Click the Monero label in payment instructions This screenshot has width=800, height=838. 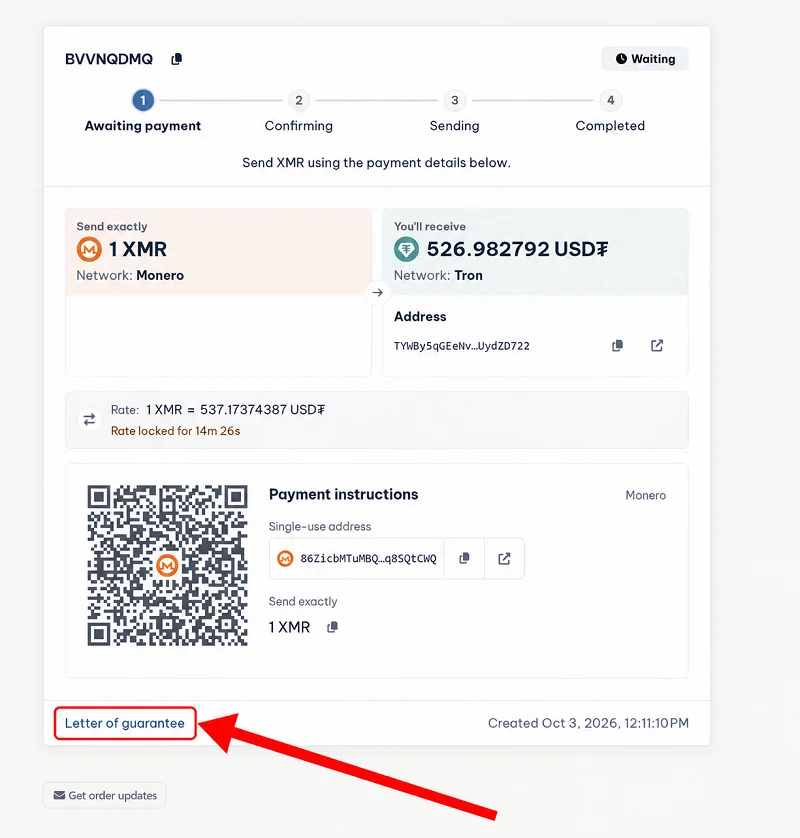click(646, 495)
